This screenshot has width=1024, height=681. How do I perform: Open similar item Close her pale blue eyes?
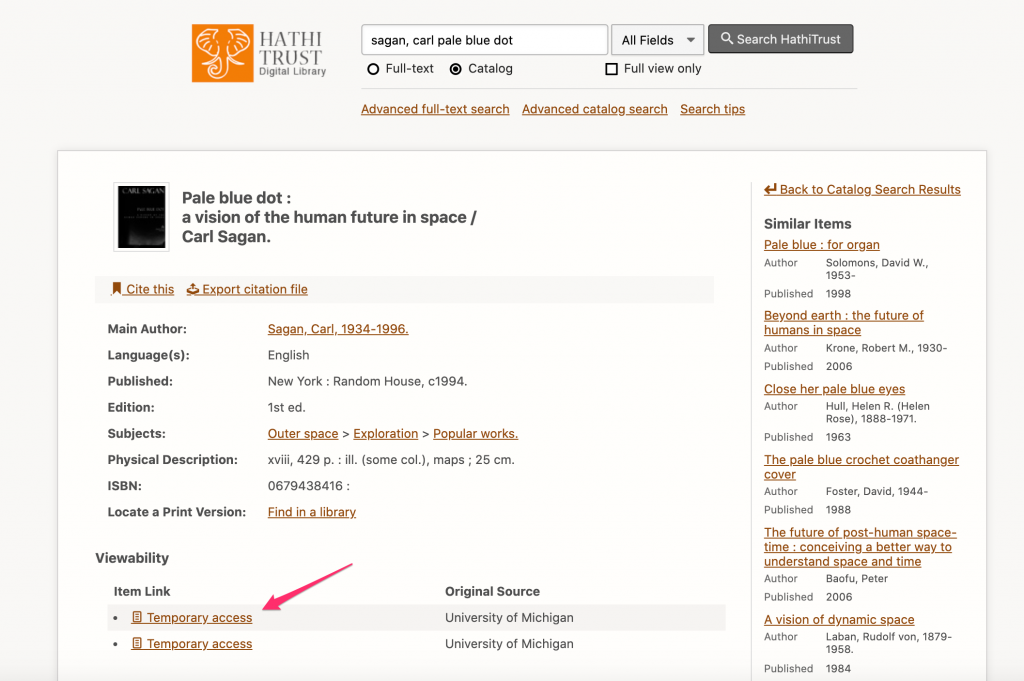[835, 389]
